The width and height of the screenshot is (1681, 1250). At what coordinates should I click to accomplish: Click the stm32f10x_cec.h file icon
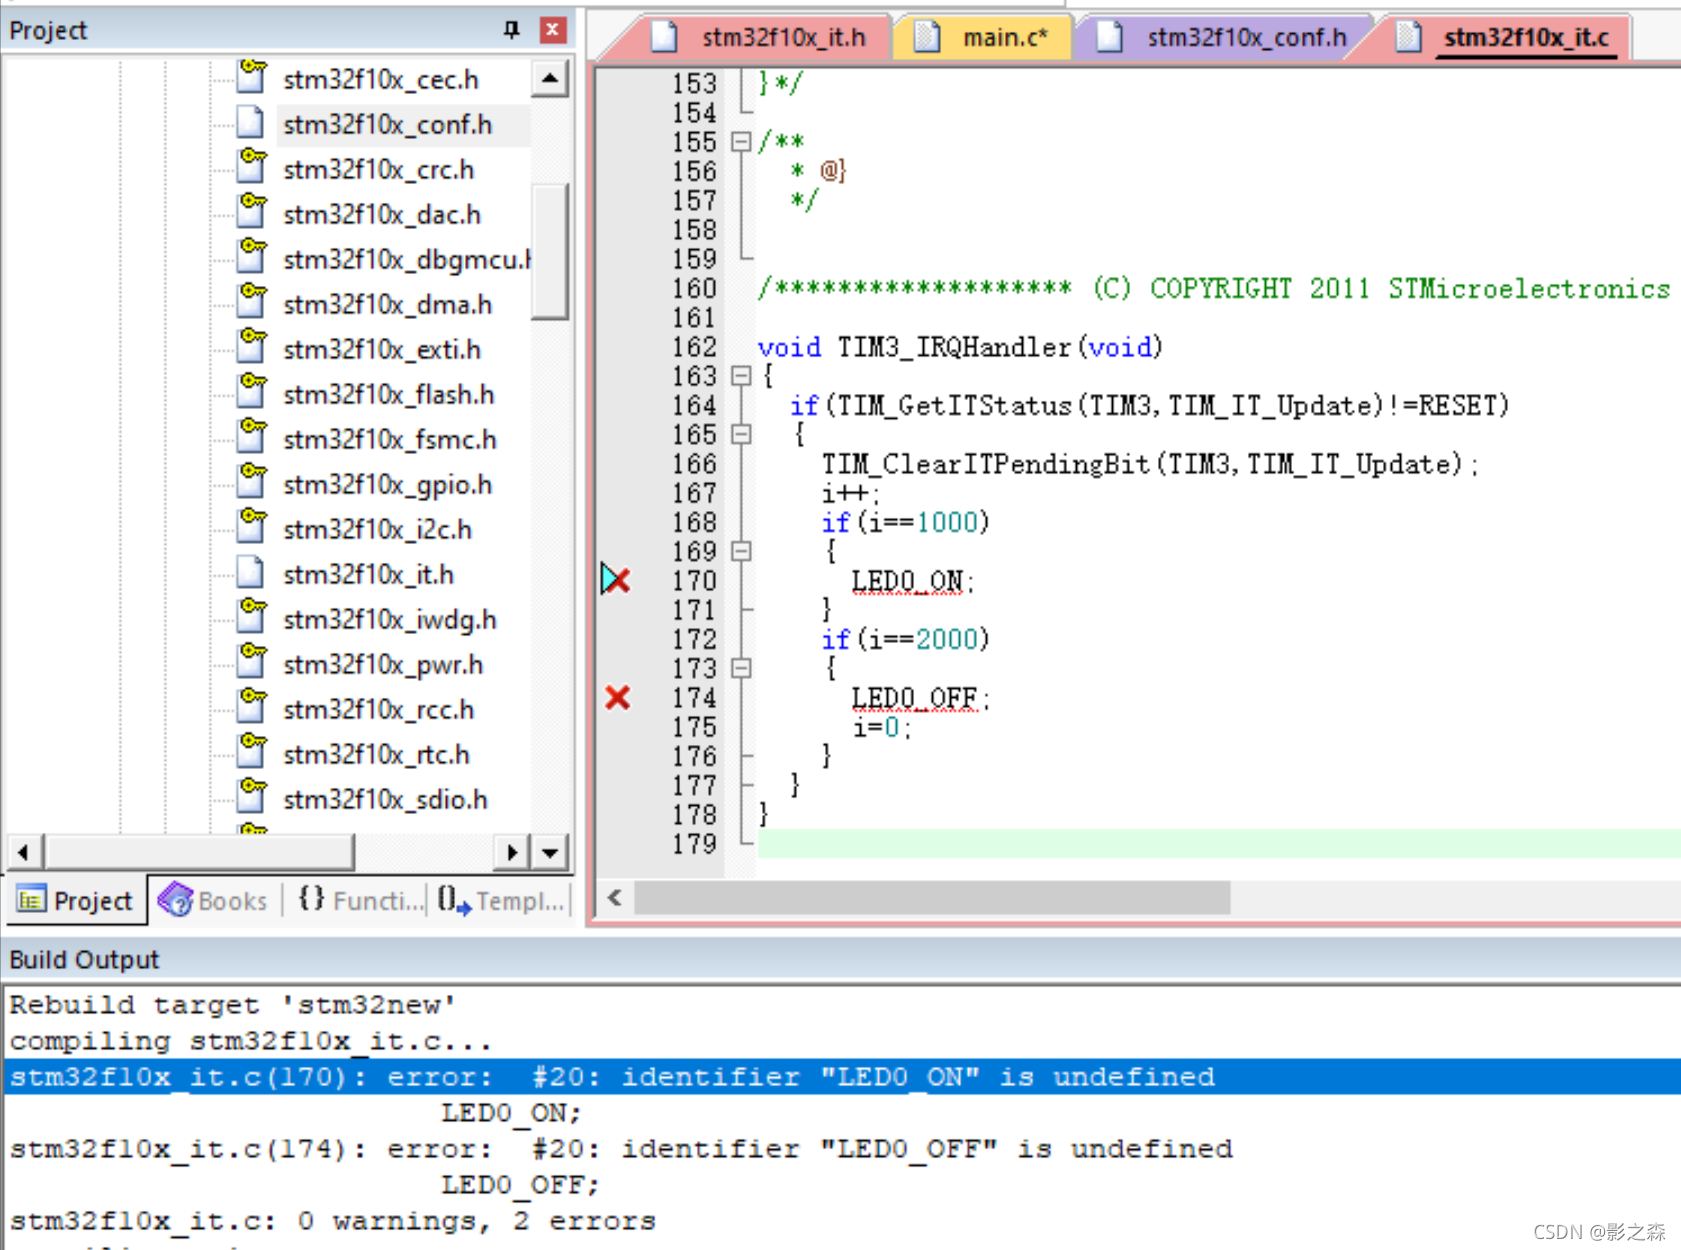[x=251, y=77]
